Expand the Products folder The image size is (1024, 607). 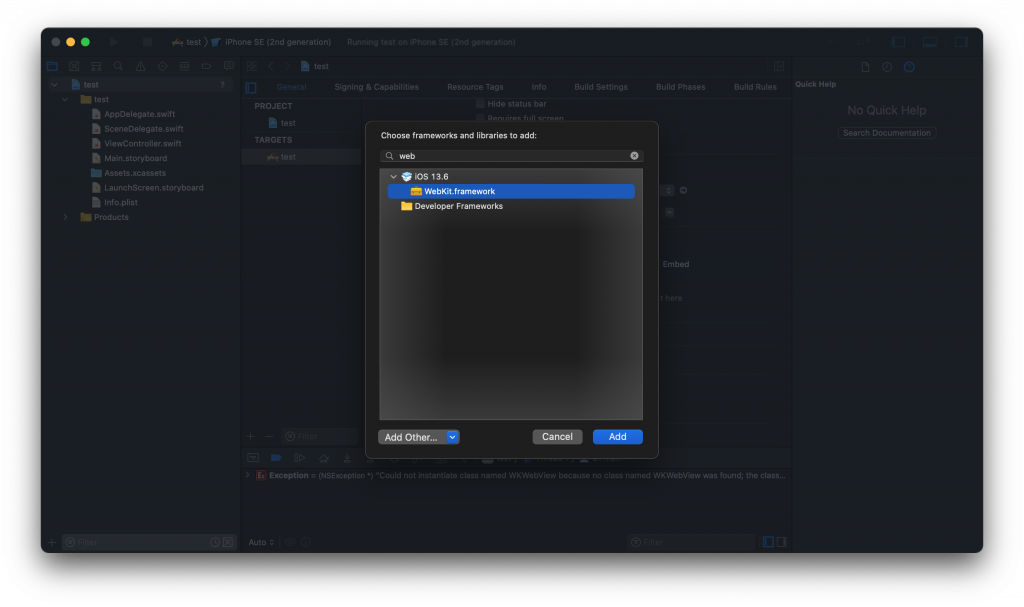point(65,217)
